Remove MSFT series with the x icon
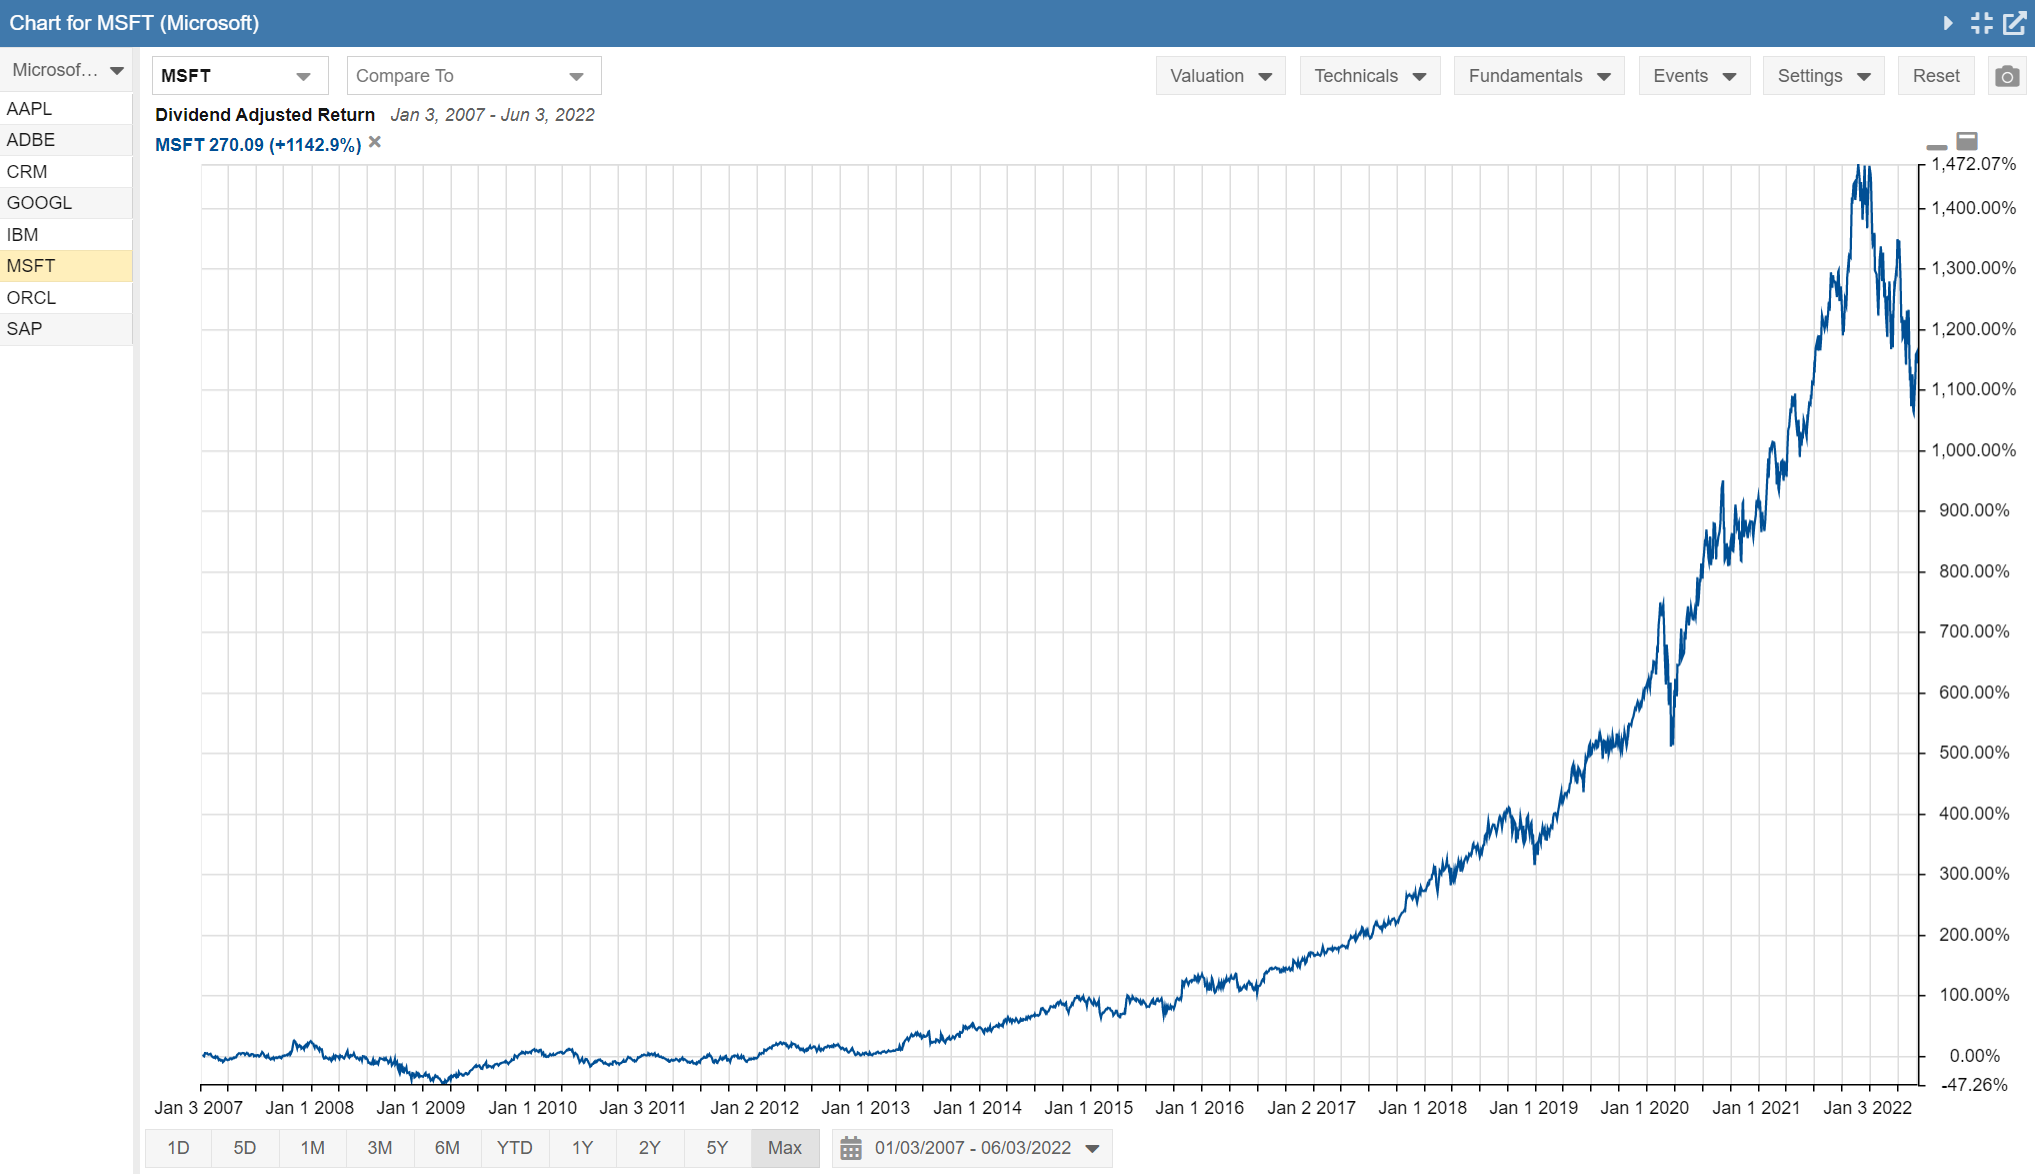The width and height of the screenshot is (2035, 1174). pyautogui.click(x=375, y=142)
